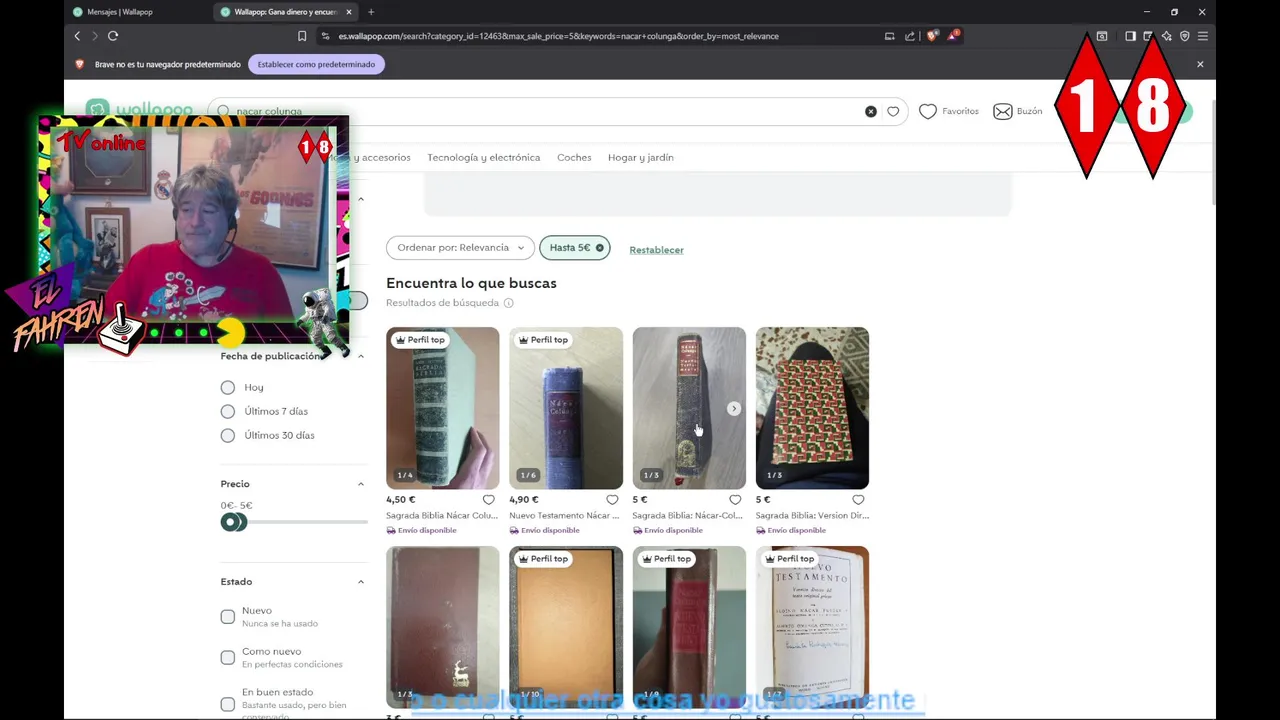
Task: Favorite the 4,50 € Sagrada Biblia listing
Action: (489, 500)
